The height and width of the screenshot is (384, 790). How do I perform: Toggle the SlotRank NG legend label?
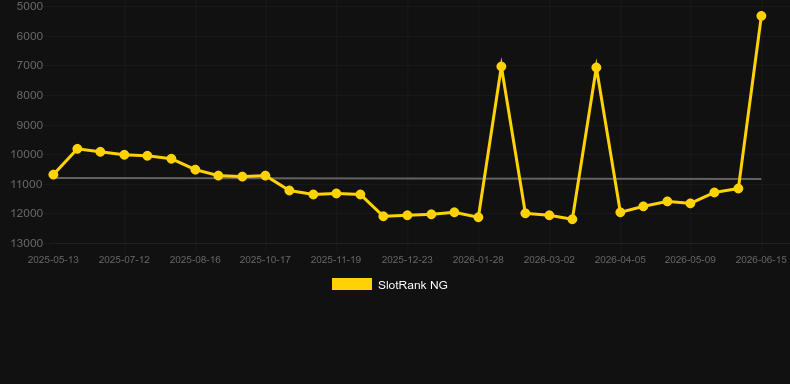click(x=413, y=285)
